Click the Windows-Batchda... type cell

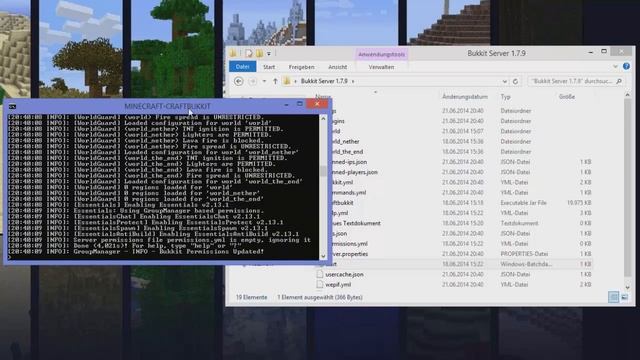(x=526, y=264)
